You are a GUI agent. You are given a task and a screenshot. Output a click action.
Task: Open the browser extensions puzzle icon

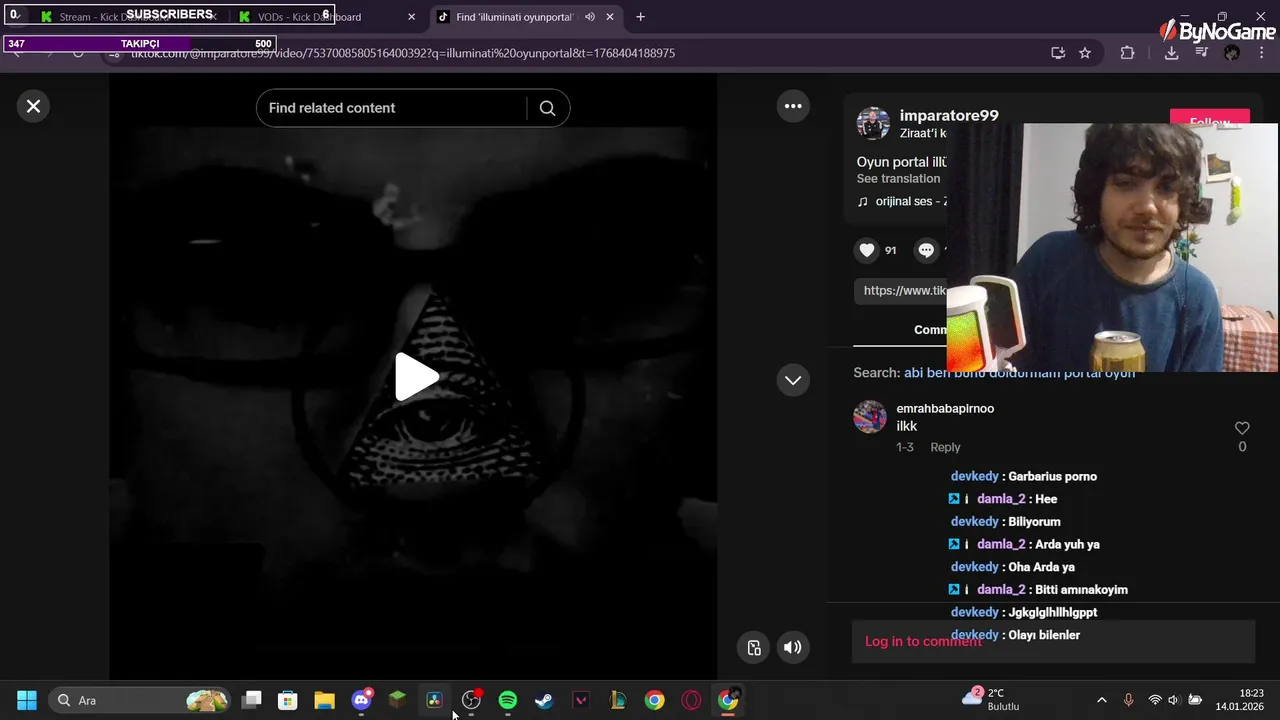tap(1127, 53)
